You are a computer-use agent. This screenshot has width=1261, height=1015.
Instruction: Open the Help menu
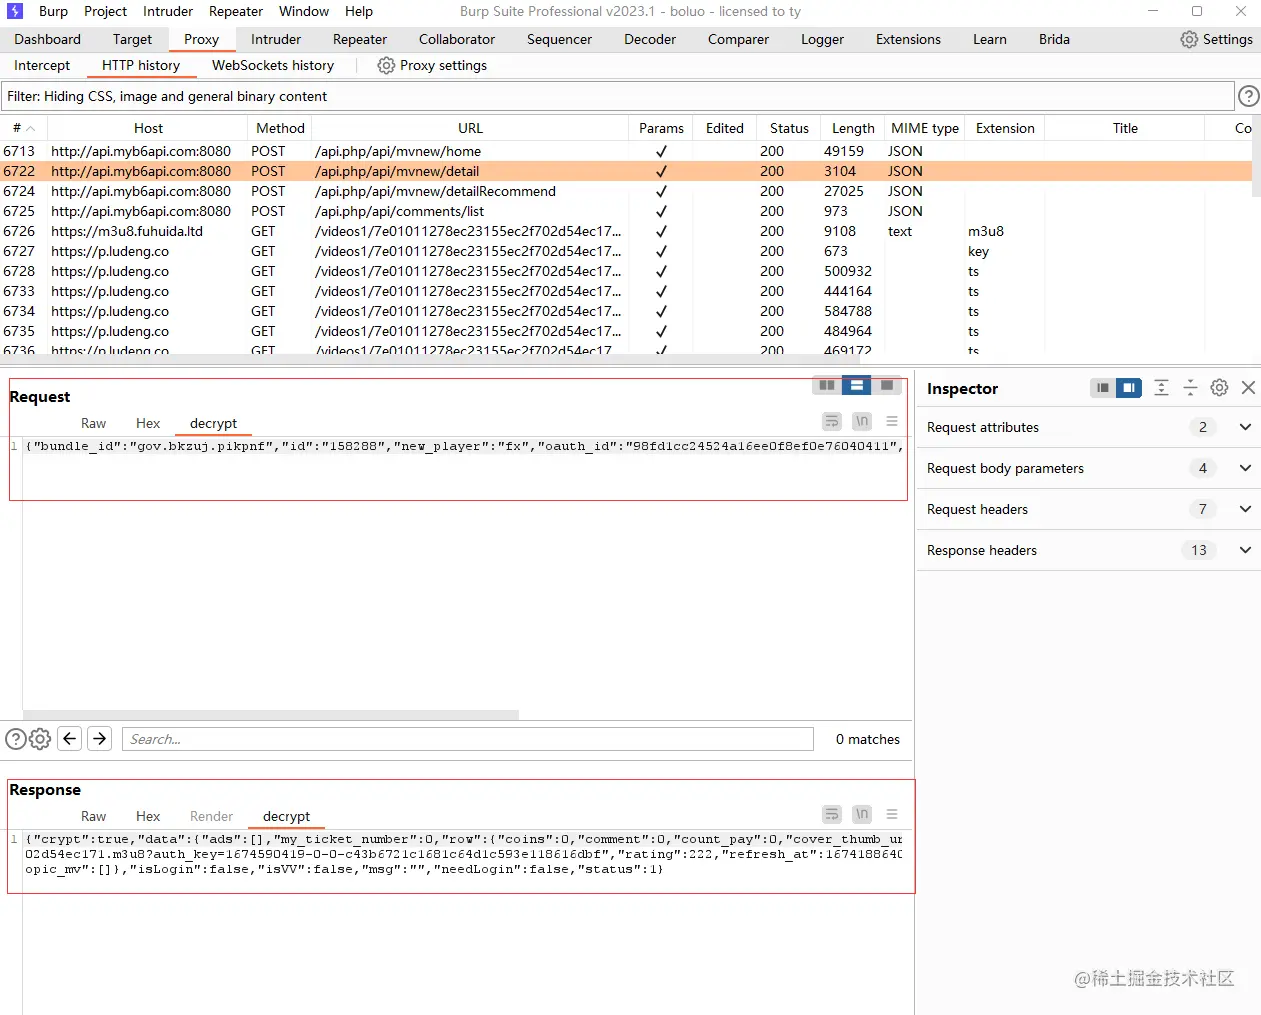359,11
